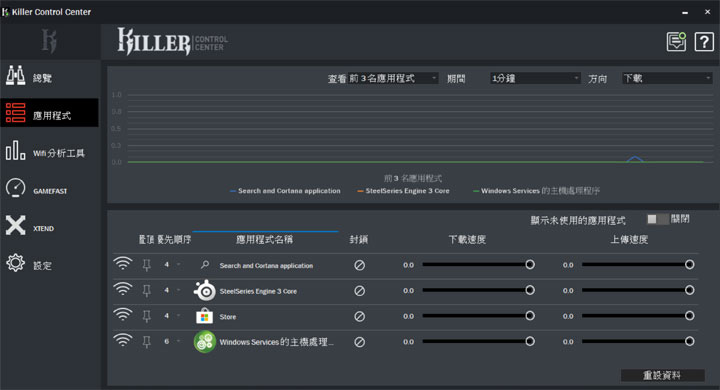Click the Wi-Fi icon for SteelSeries Engine 3 Core
Screen dimensions: 720x390
click(123, 289)
